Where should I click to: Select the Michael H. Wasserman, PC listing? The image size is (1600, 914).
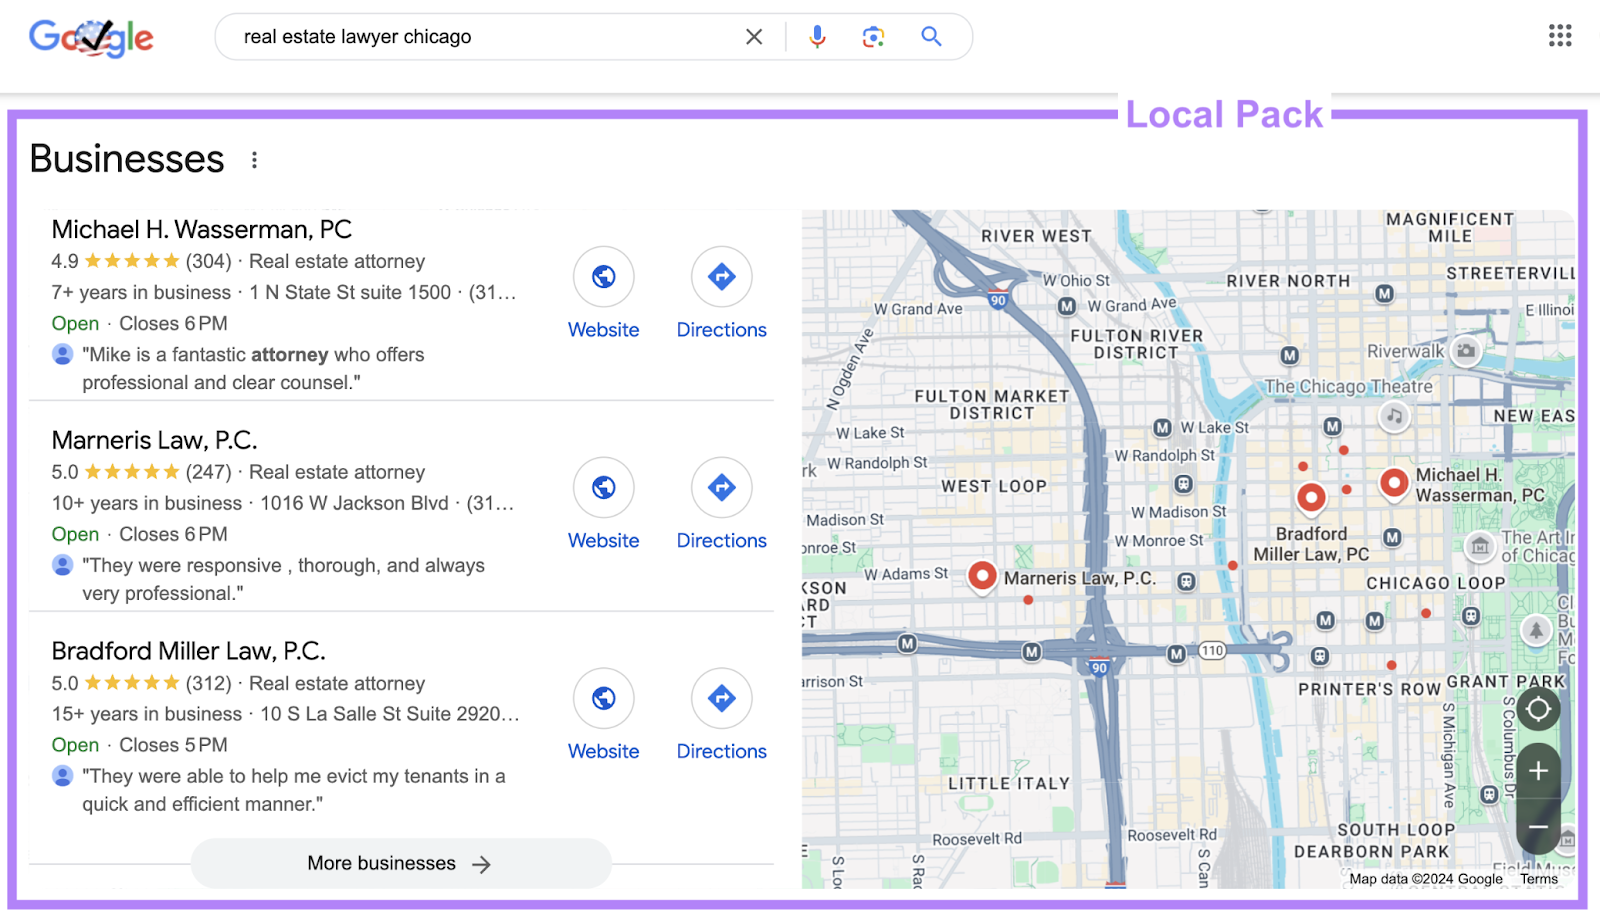point(200,229)
